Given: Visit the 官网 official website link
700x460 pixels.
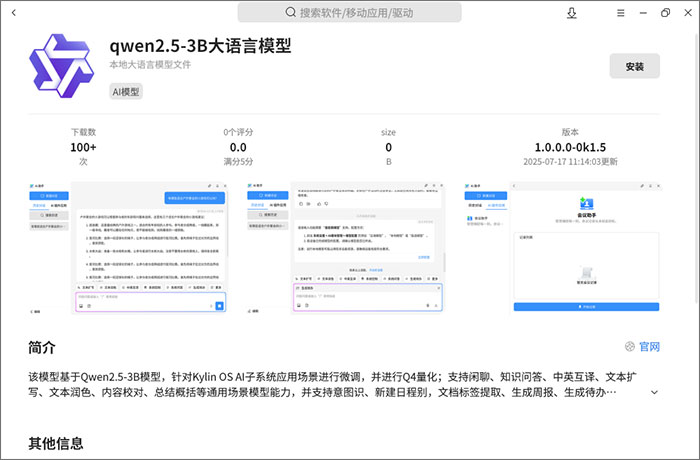Looking at the screenshot, I should click(649, 347).
